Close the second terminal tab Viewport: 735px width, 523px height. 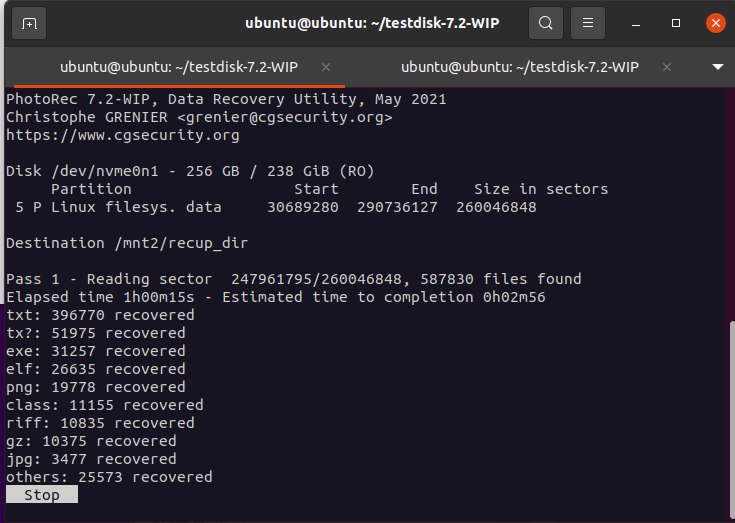pyautogui.click(x=667, y=67)
